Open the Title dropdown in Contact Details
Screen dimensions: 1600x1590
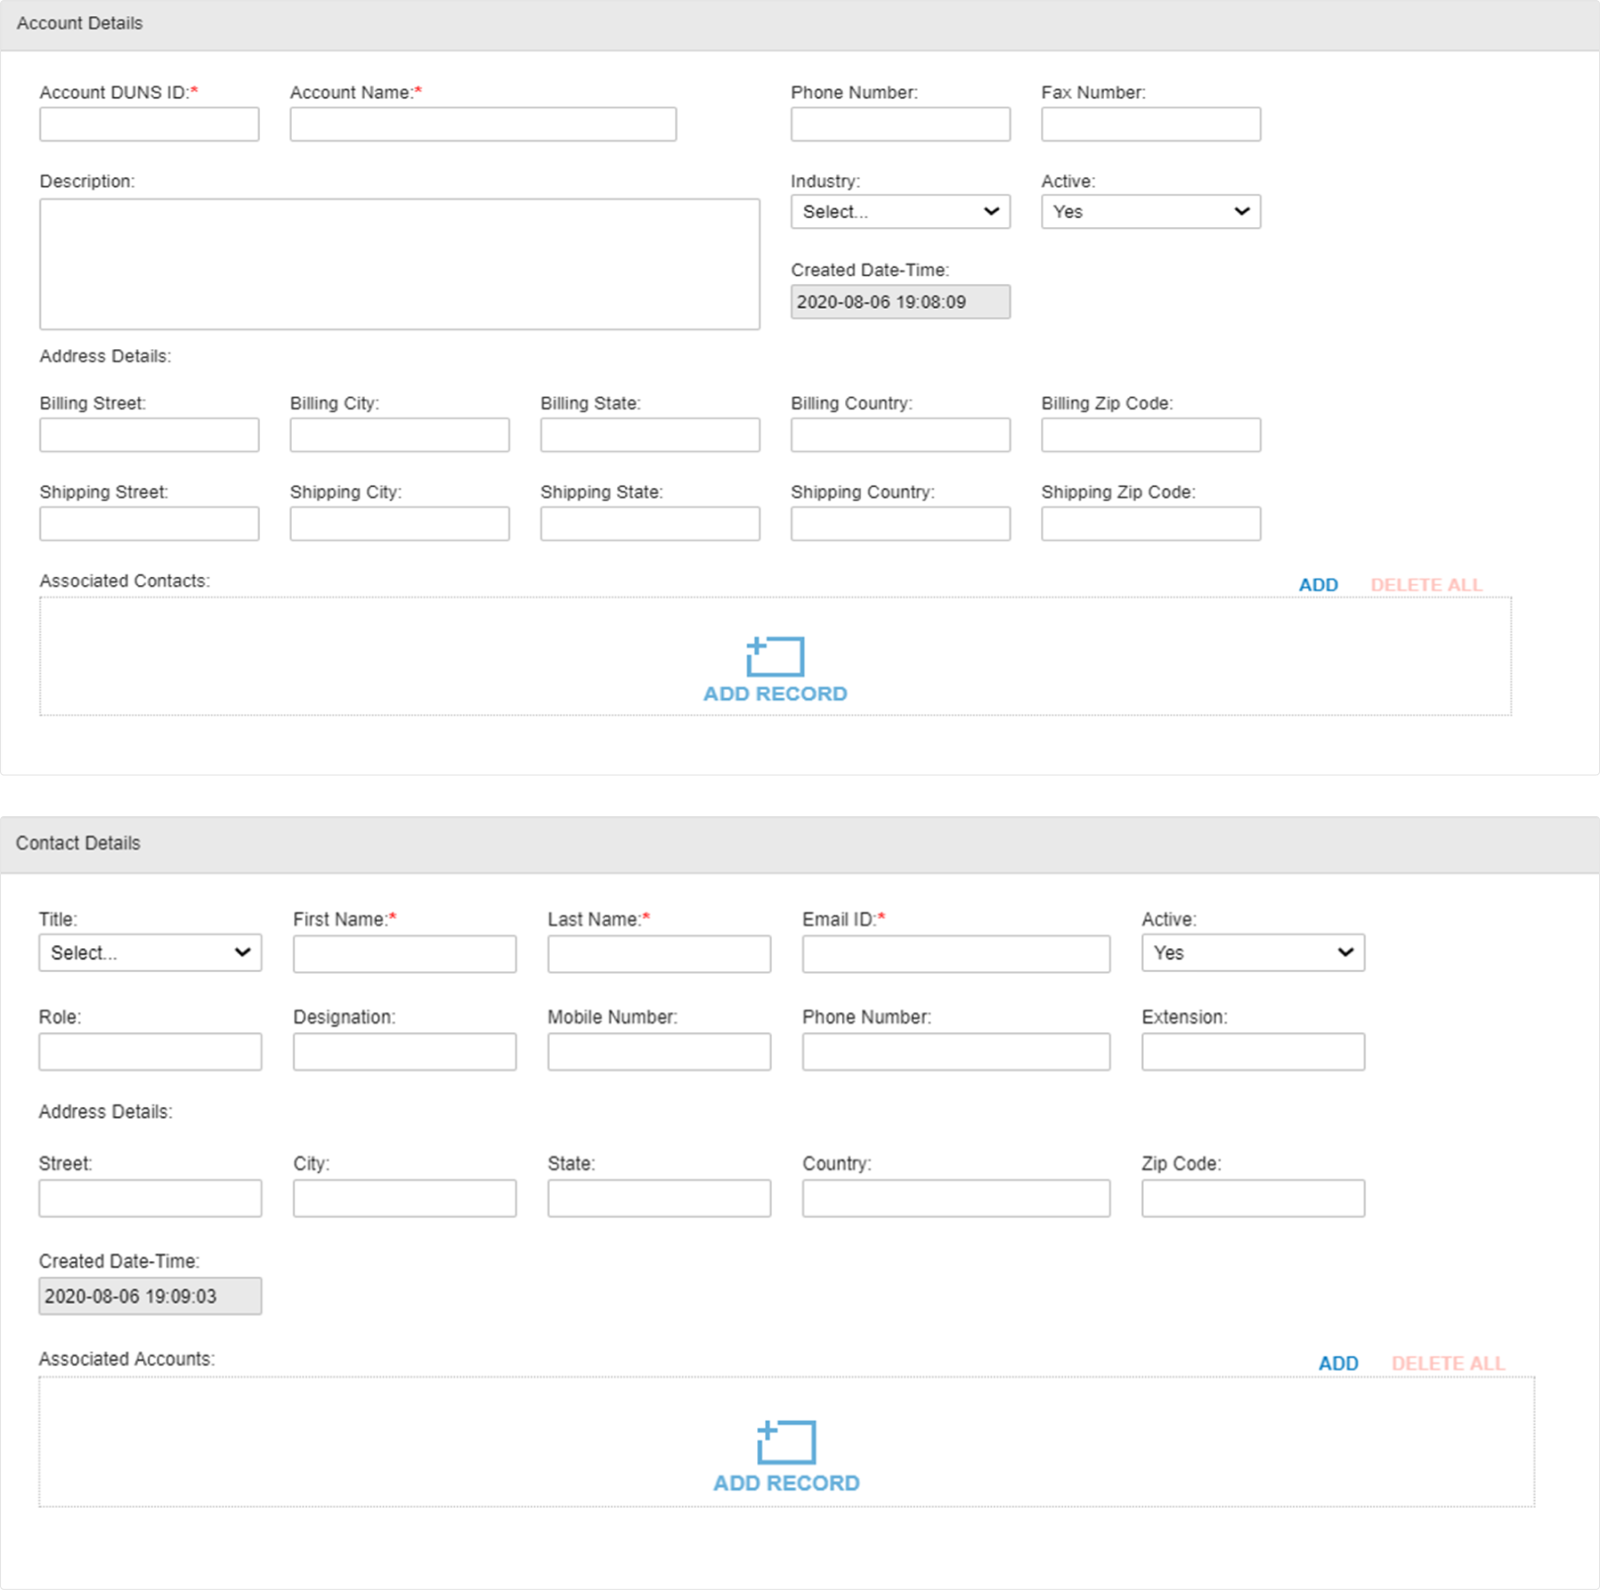[149, 952]
